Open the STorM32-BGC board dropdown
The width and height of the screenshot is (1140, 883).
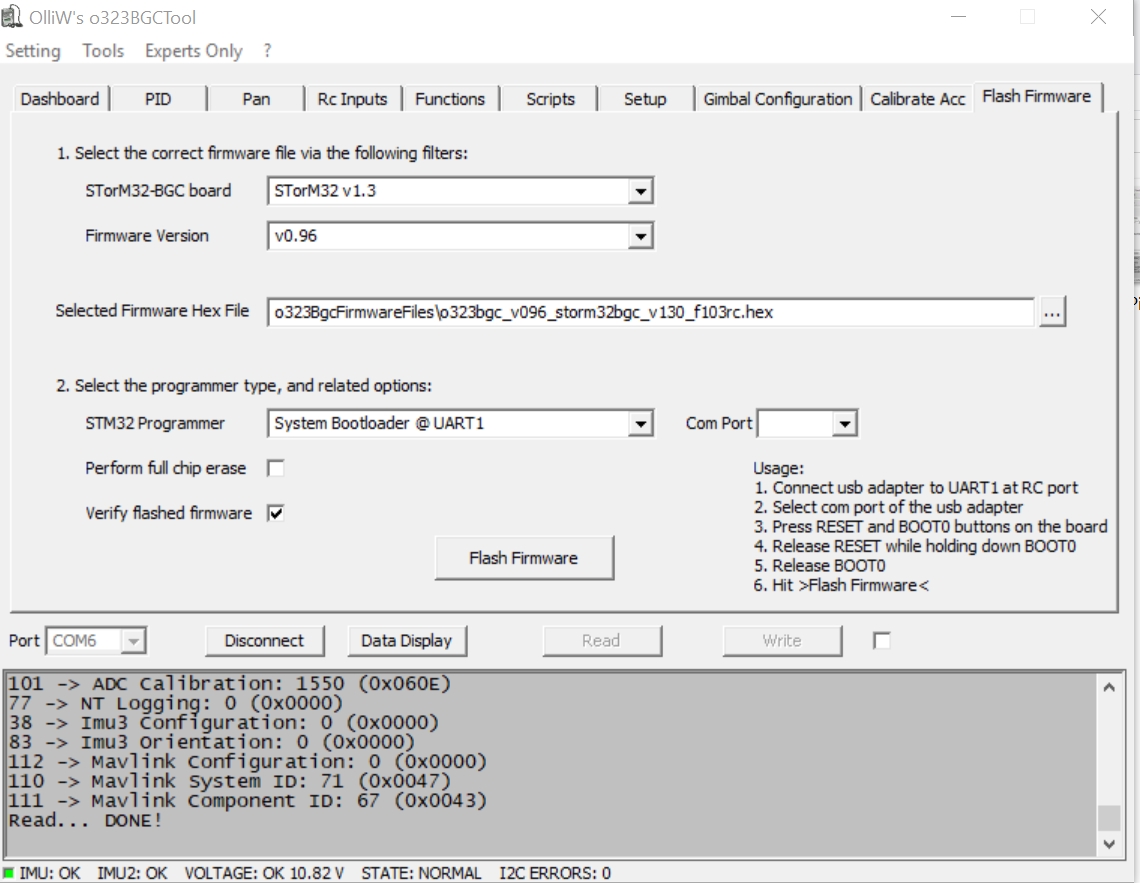[x=641, y=191]
